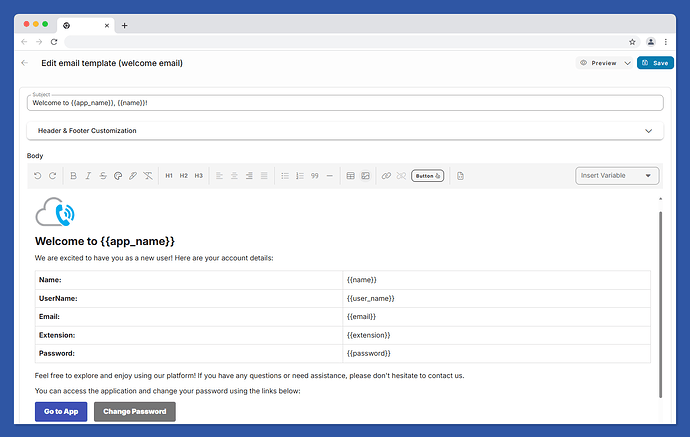Go forward in browser history
690x437 pixels.
point(39,42)
